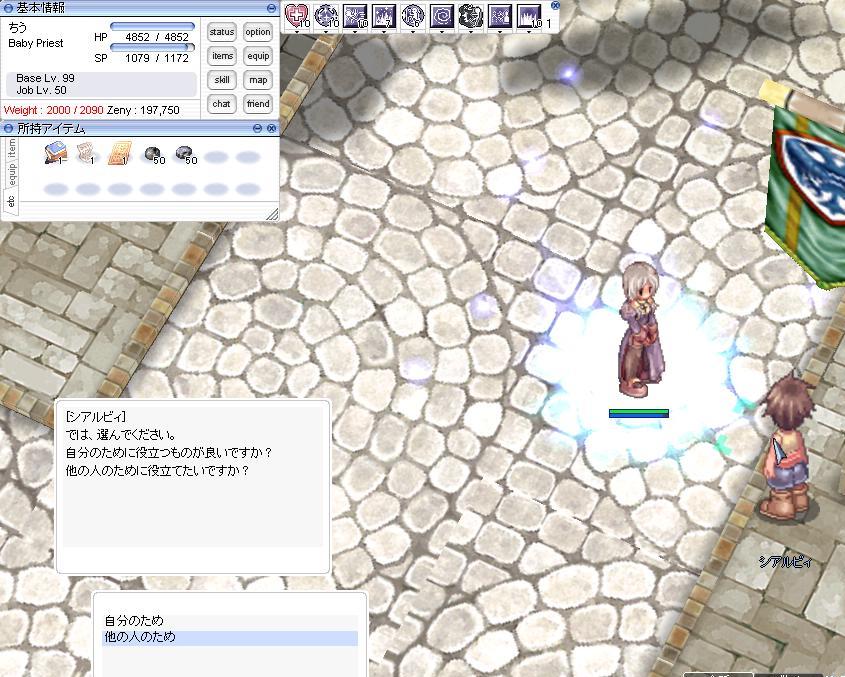
Task: Click the items button in basic info
Action: pyautogui.click(x=222, y=56)
